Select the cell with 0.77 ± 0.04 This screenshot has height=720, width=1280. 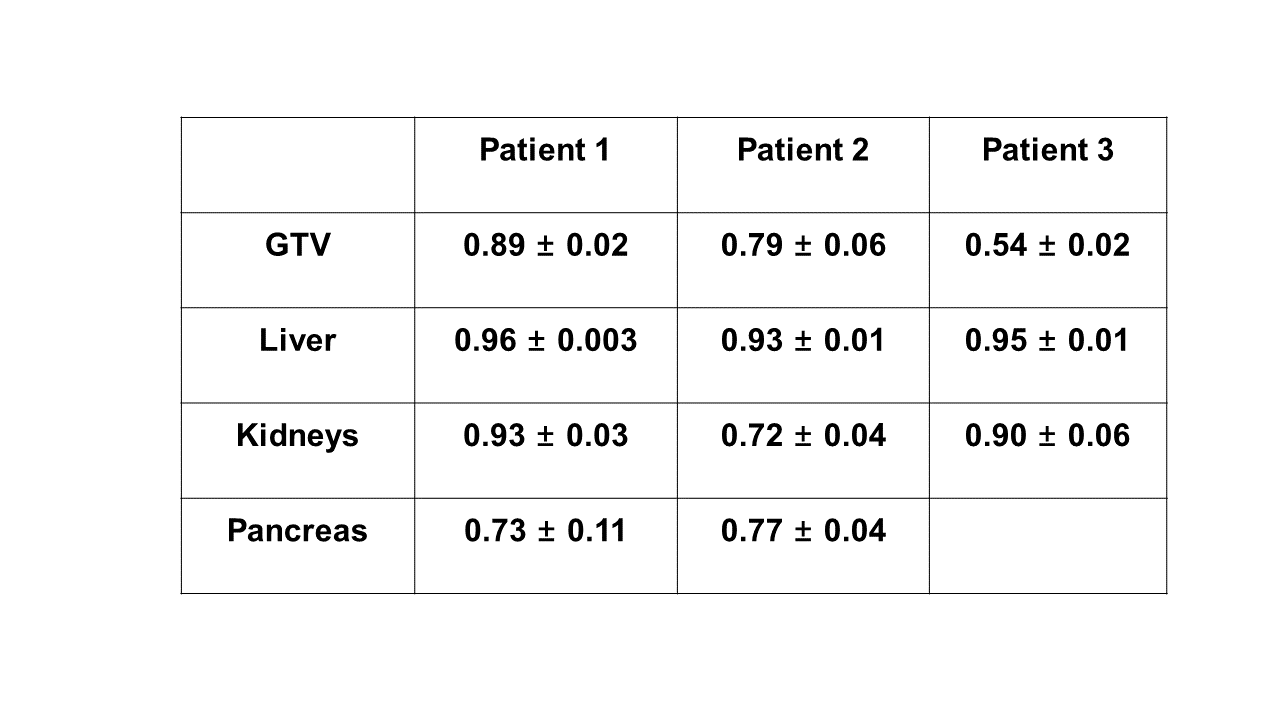[802, 530]
